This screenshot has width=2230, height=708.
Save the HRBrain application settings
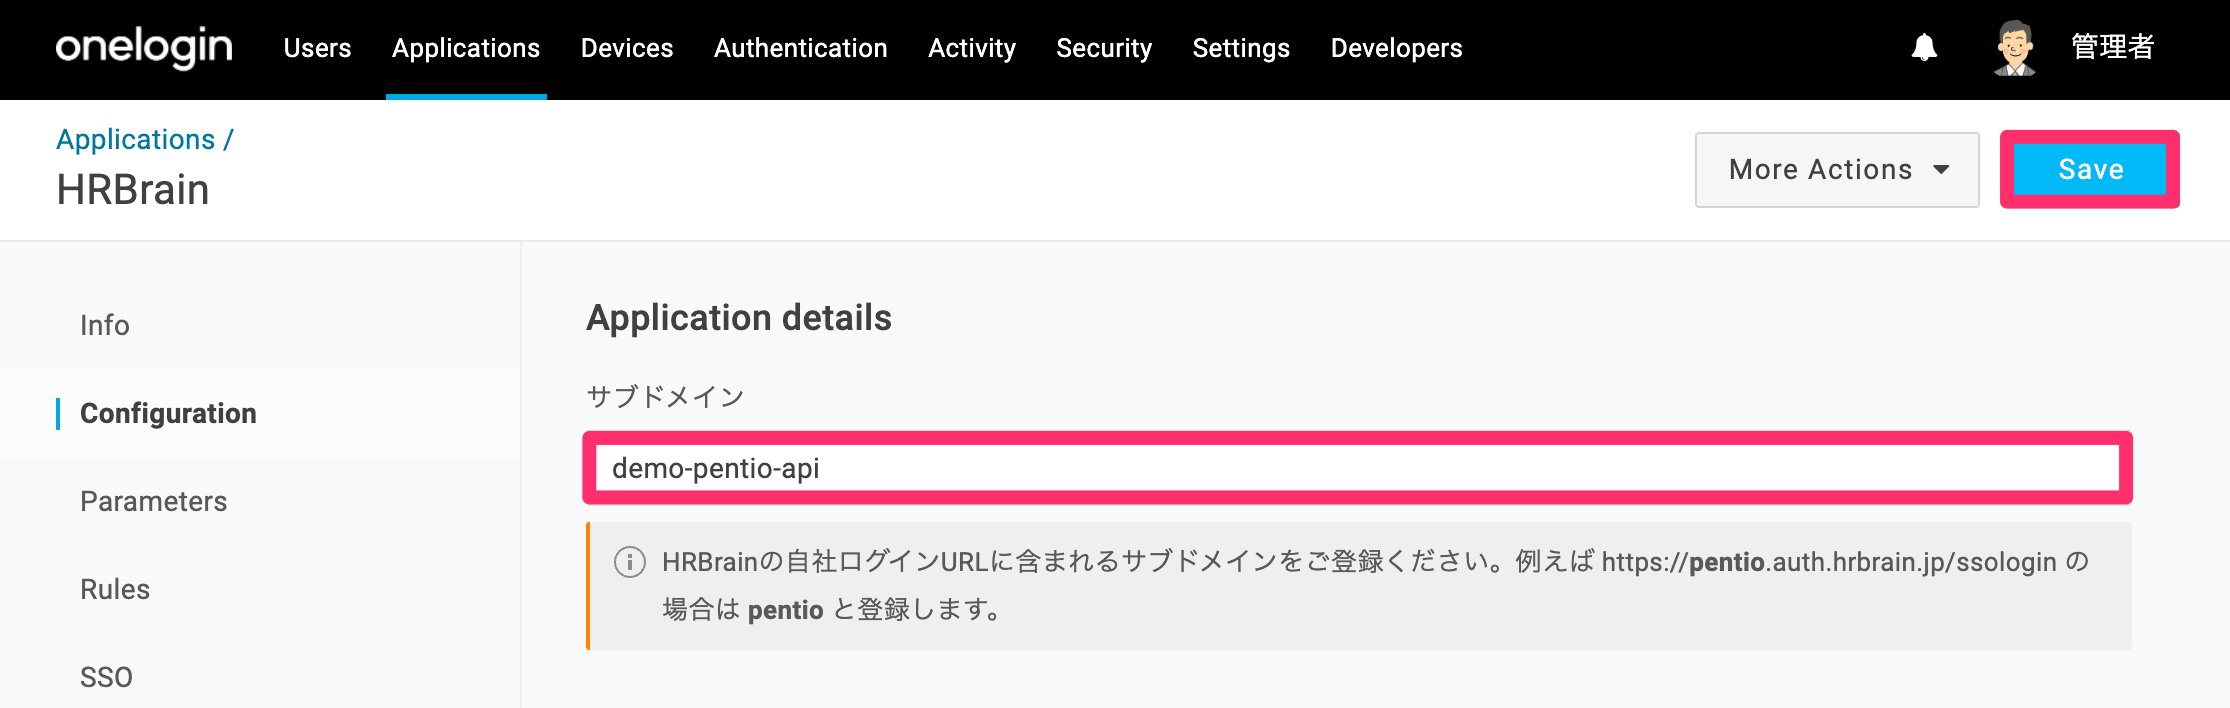[2090, 169]
